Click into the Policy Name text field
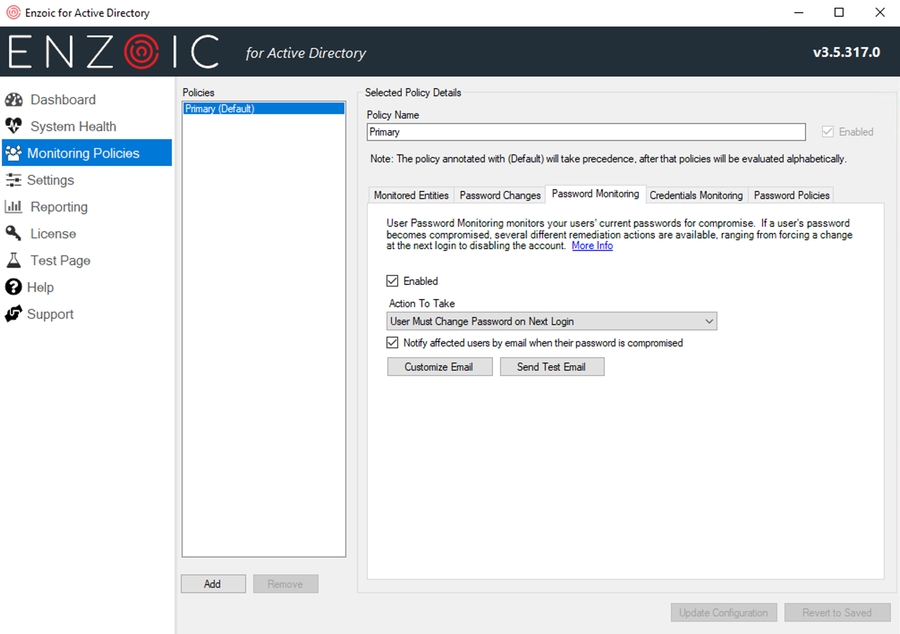 585,132
